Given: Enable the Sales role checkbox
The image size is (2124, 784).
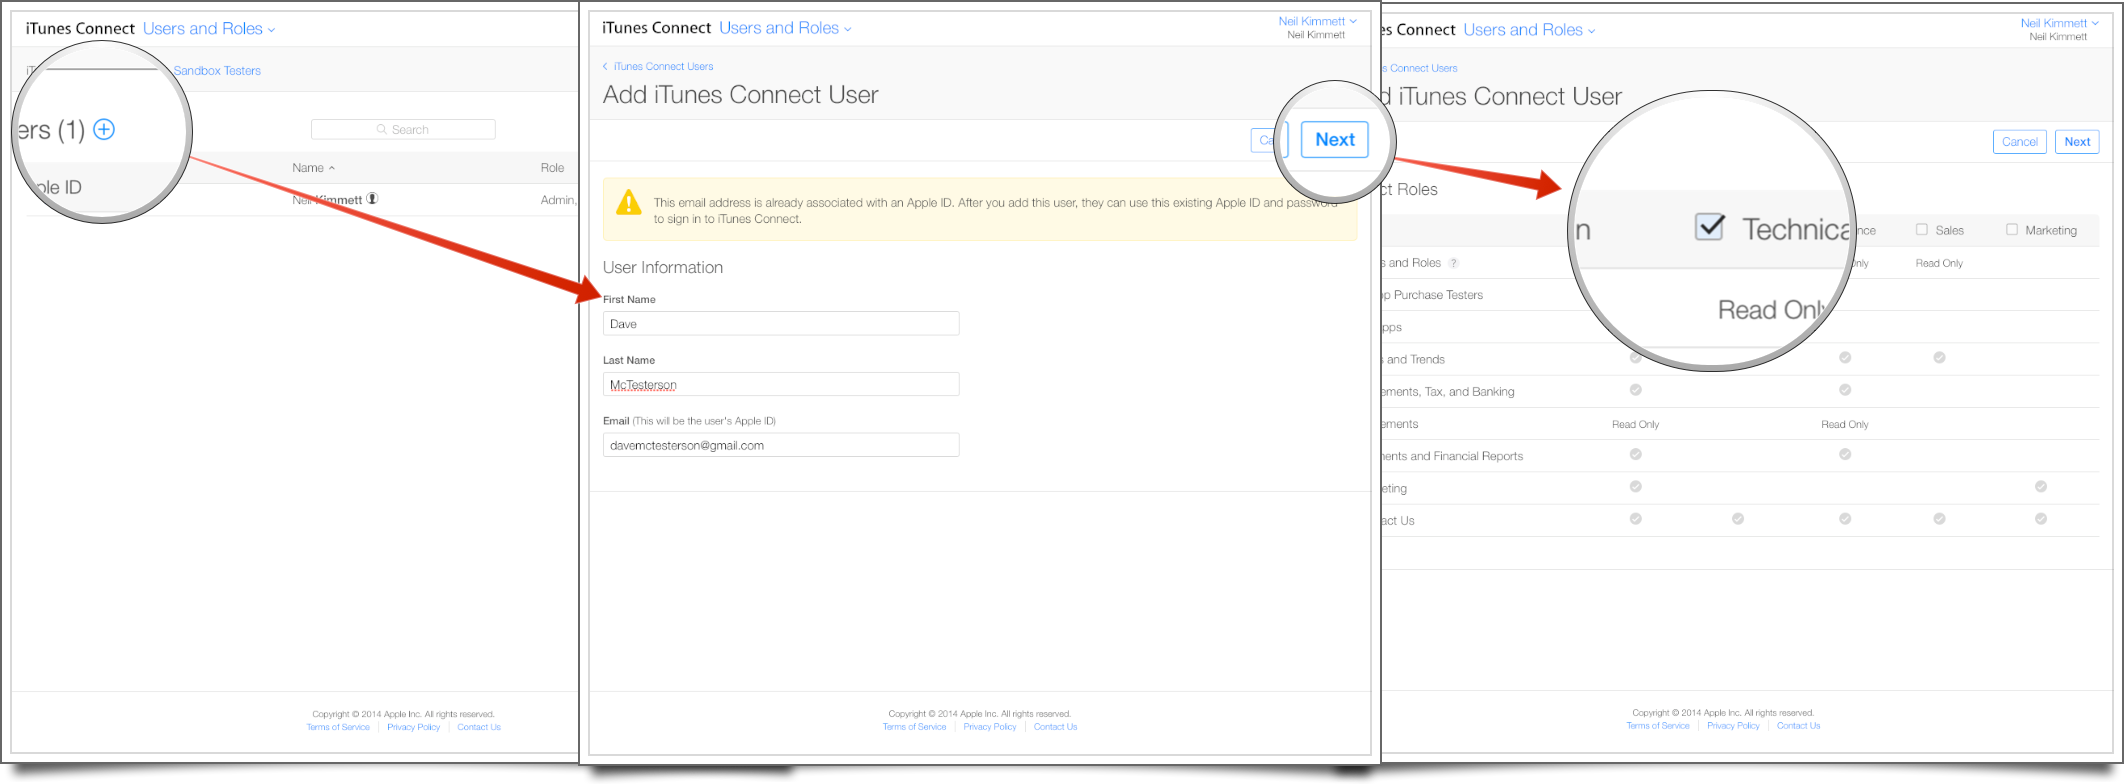Looking at the screenshot, I should tap(1921, 230).
